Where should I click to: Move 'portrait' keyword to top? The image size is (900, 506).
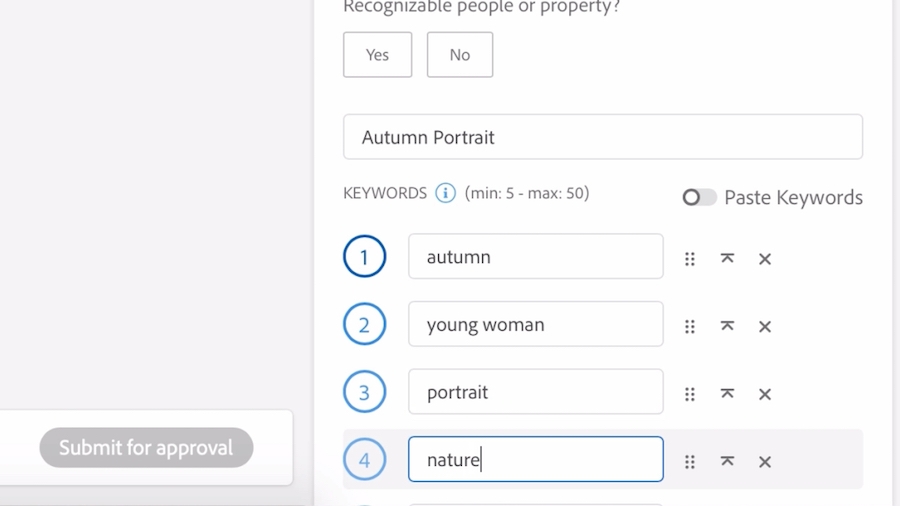727,394
